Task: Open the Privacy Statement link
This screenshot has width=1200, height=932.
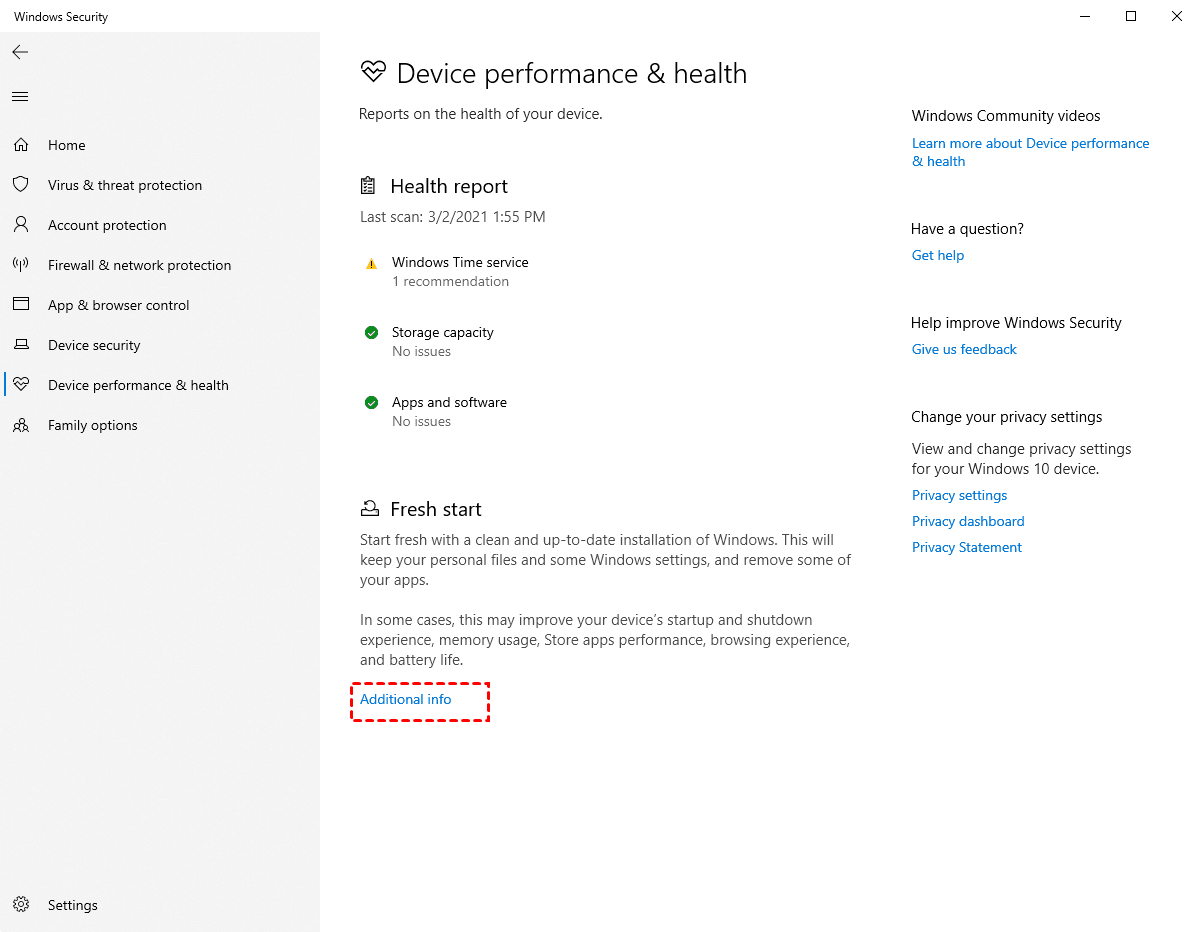Action: (967, 547)
